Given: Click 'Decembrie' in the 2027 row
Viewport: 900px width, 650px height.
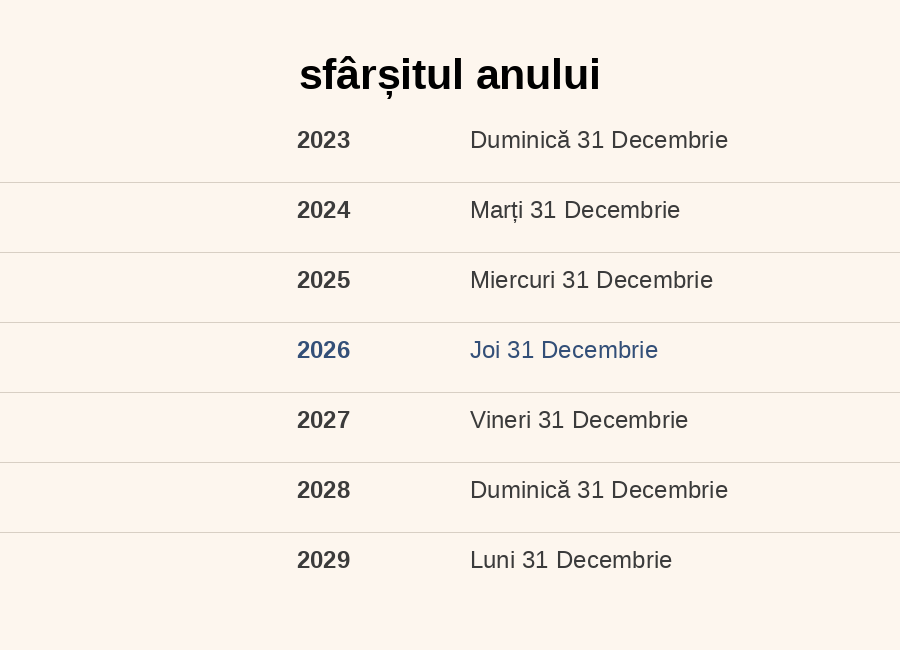Looking at the screenshot, I should tap(630, 420).
